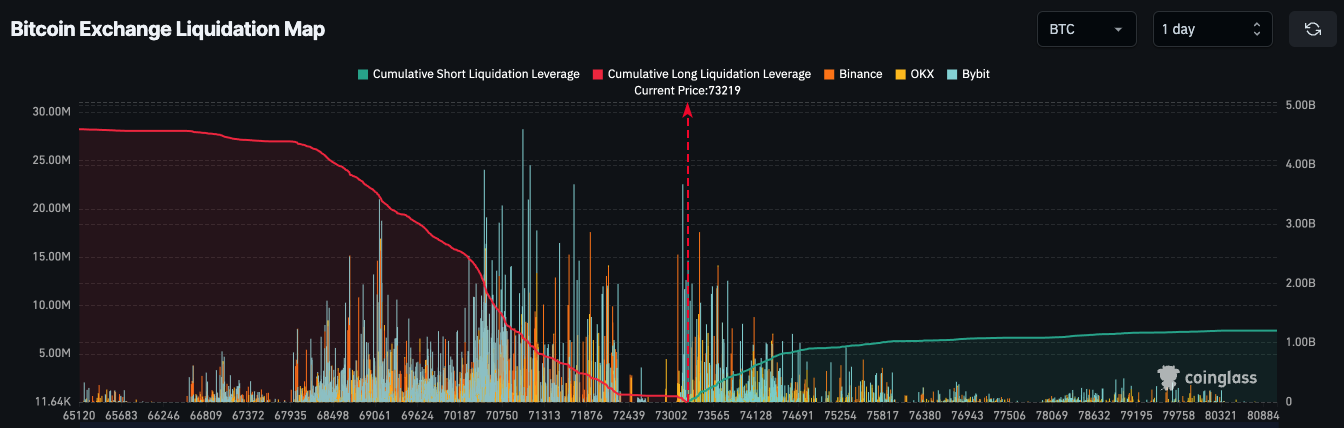
Task: Hide the Bybit series via legend text
Action: click(976, 74)
